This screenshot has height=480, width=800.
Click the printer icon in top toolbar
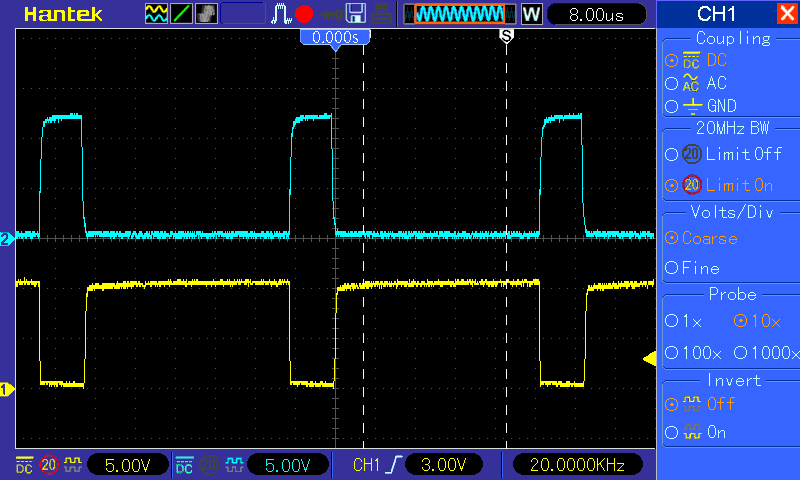point(382,14)
